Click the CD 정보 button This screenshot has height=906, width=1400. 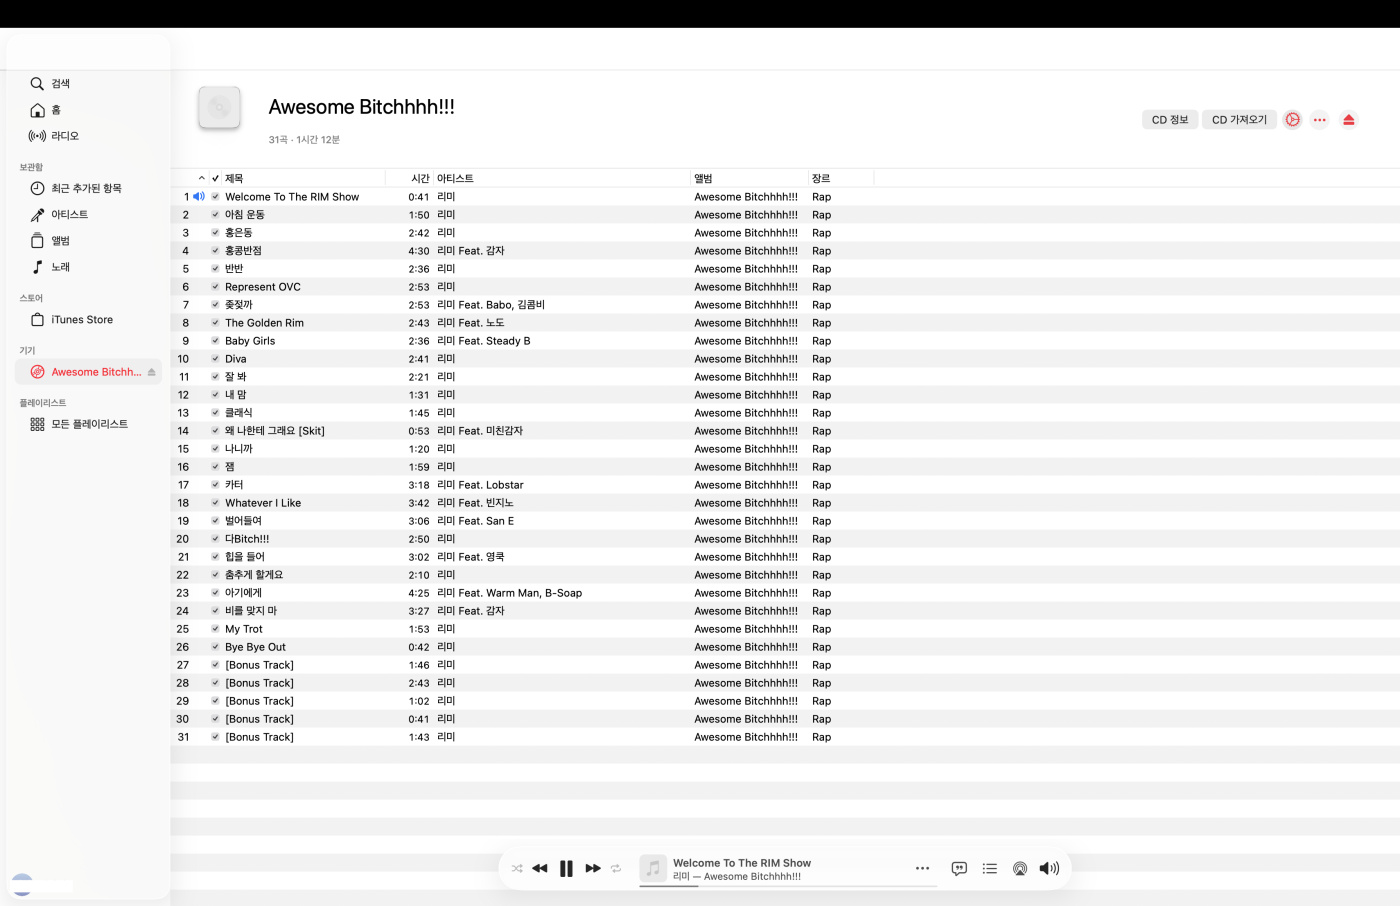click(1169, 120)
